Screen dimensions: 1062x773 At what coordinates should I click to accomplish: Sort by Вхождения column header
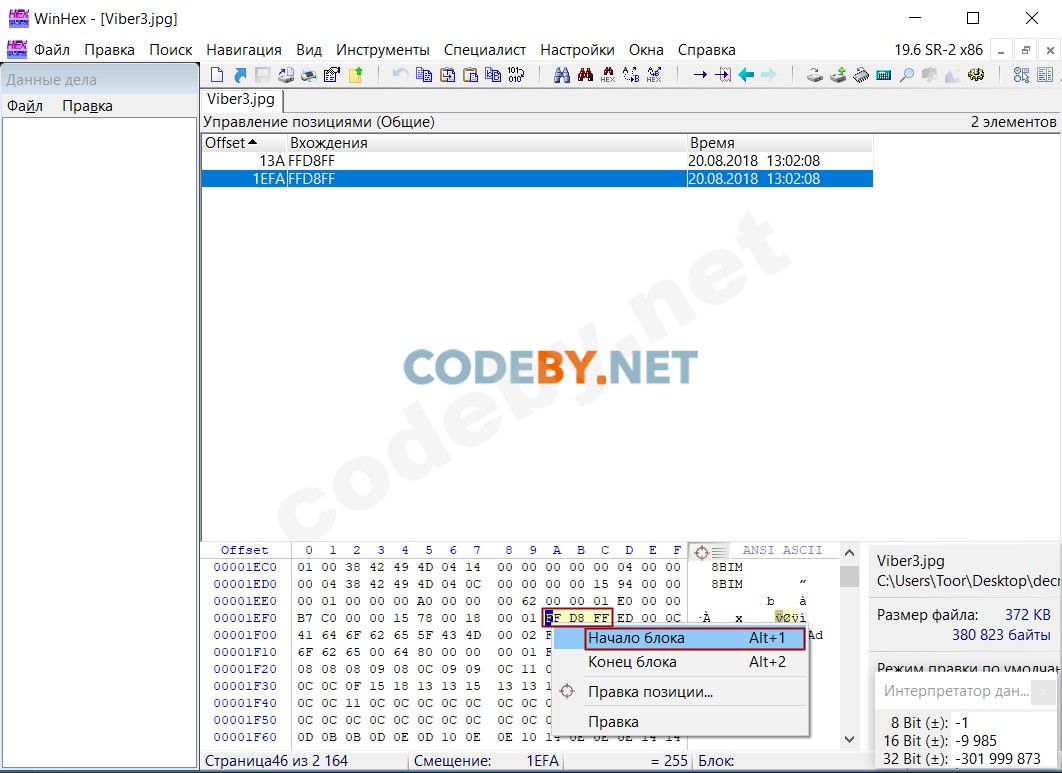[486, 143]
